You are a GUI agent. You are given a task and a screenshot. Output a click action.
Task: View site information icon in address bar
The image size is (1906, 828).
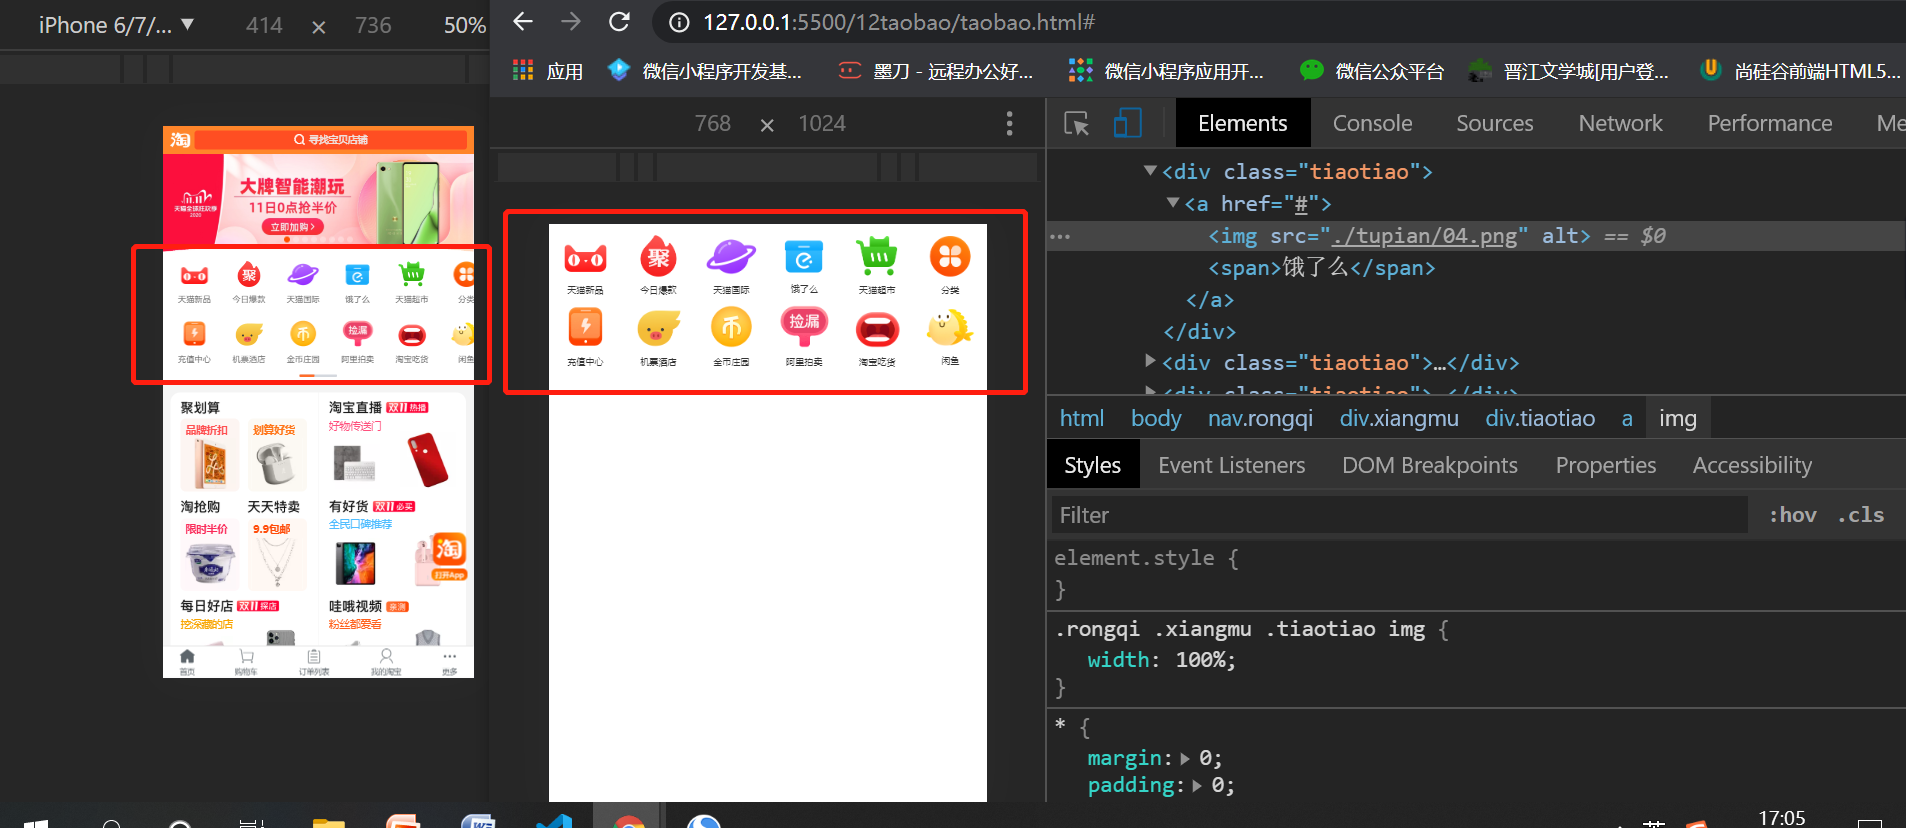(679, 22)
